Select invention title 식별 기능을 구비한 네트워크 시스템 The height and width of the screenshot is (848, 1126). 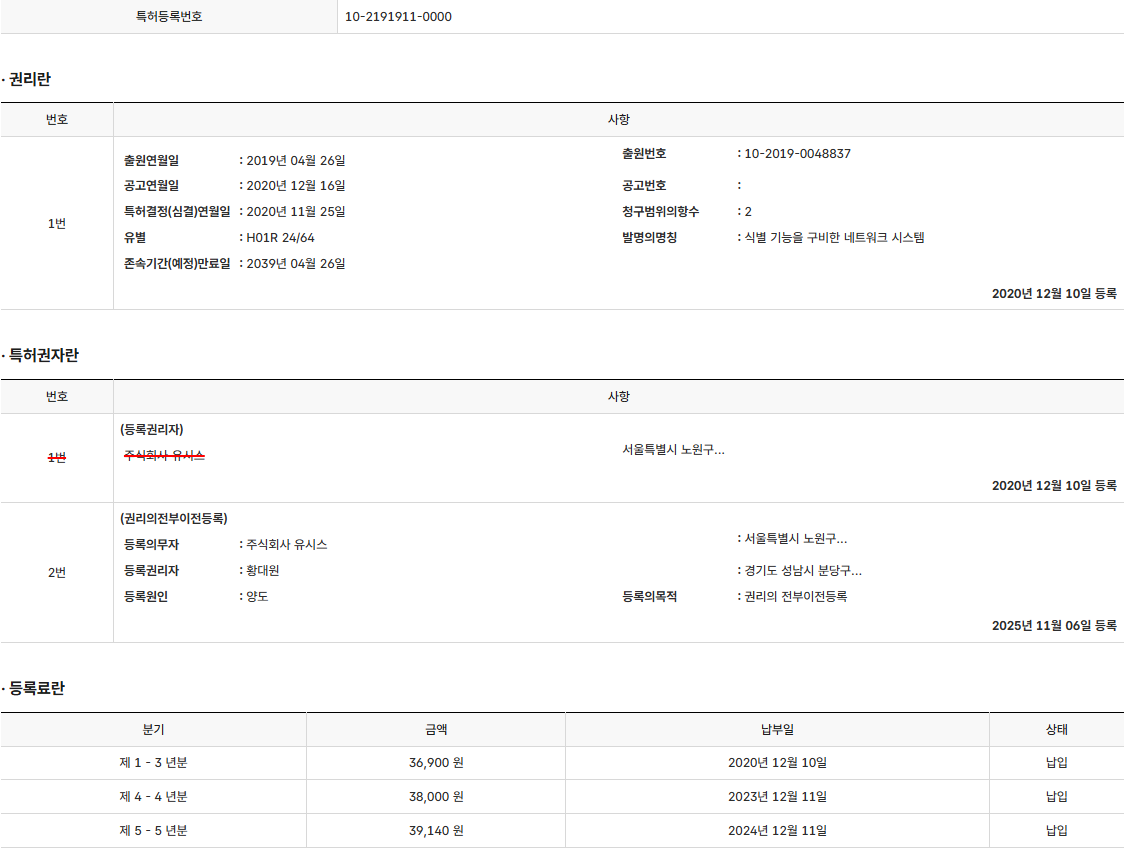point(835,238)
